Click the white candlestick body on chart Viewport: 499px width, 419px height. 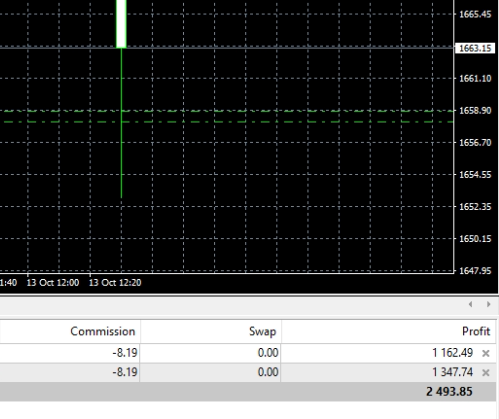(121, 23)
